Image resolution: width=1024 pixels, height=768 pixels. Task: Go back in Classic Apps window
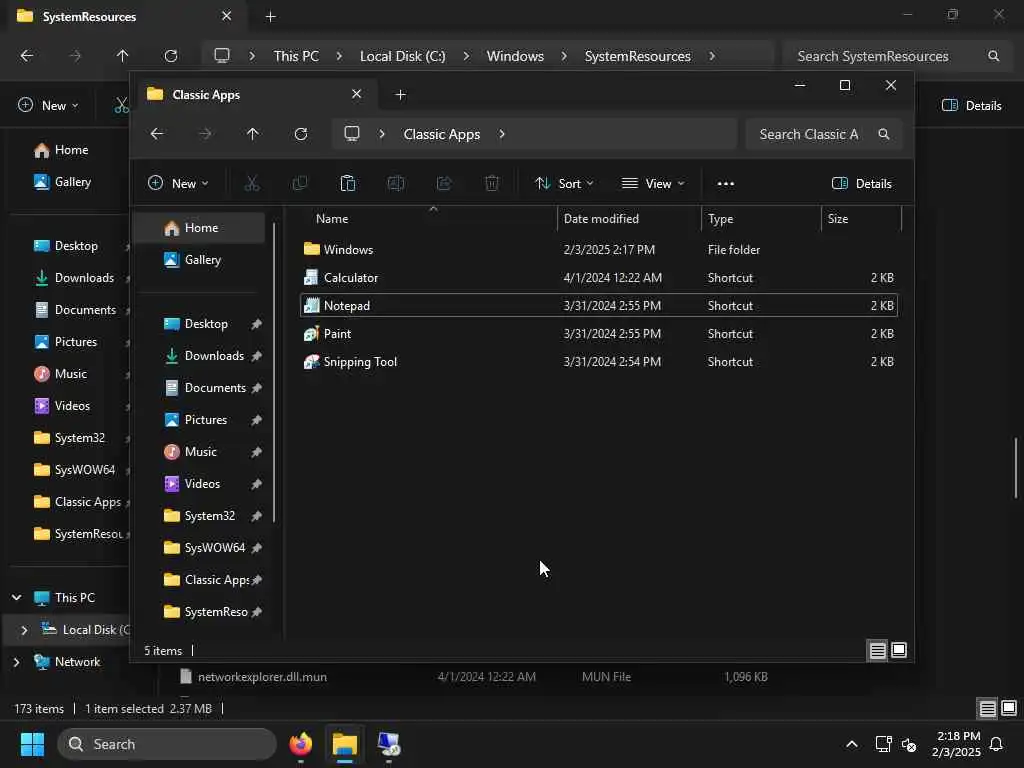[x=157, y=134]
